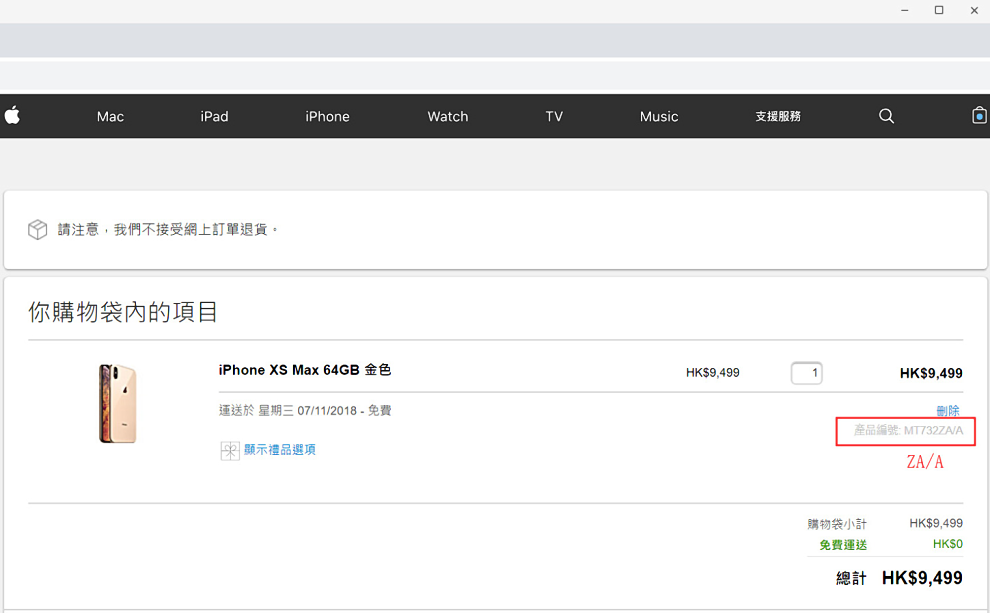Click the Apple logo in navigation bar
This screenshot has height=613, width=990.
(12, 116)
